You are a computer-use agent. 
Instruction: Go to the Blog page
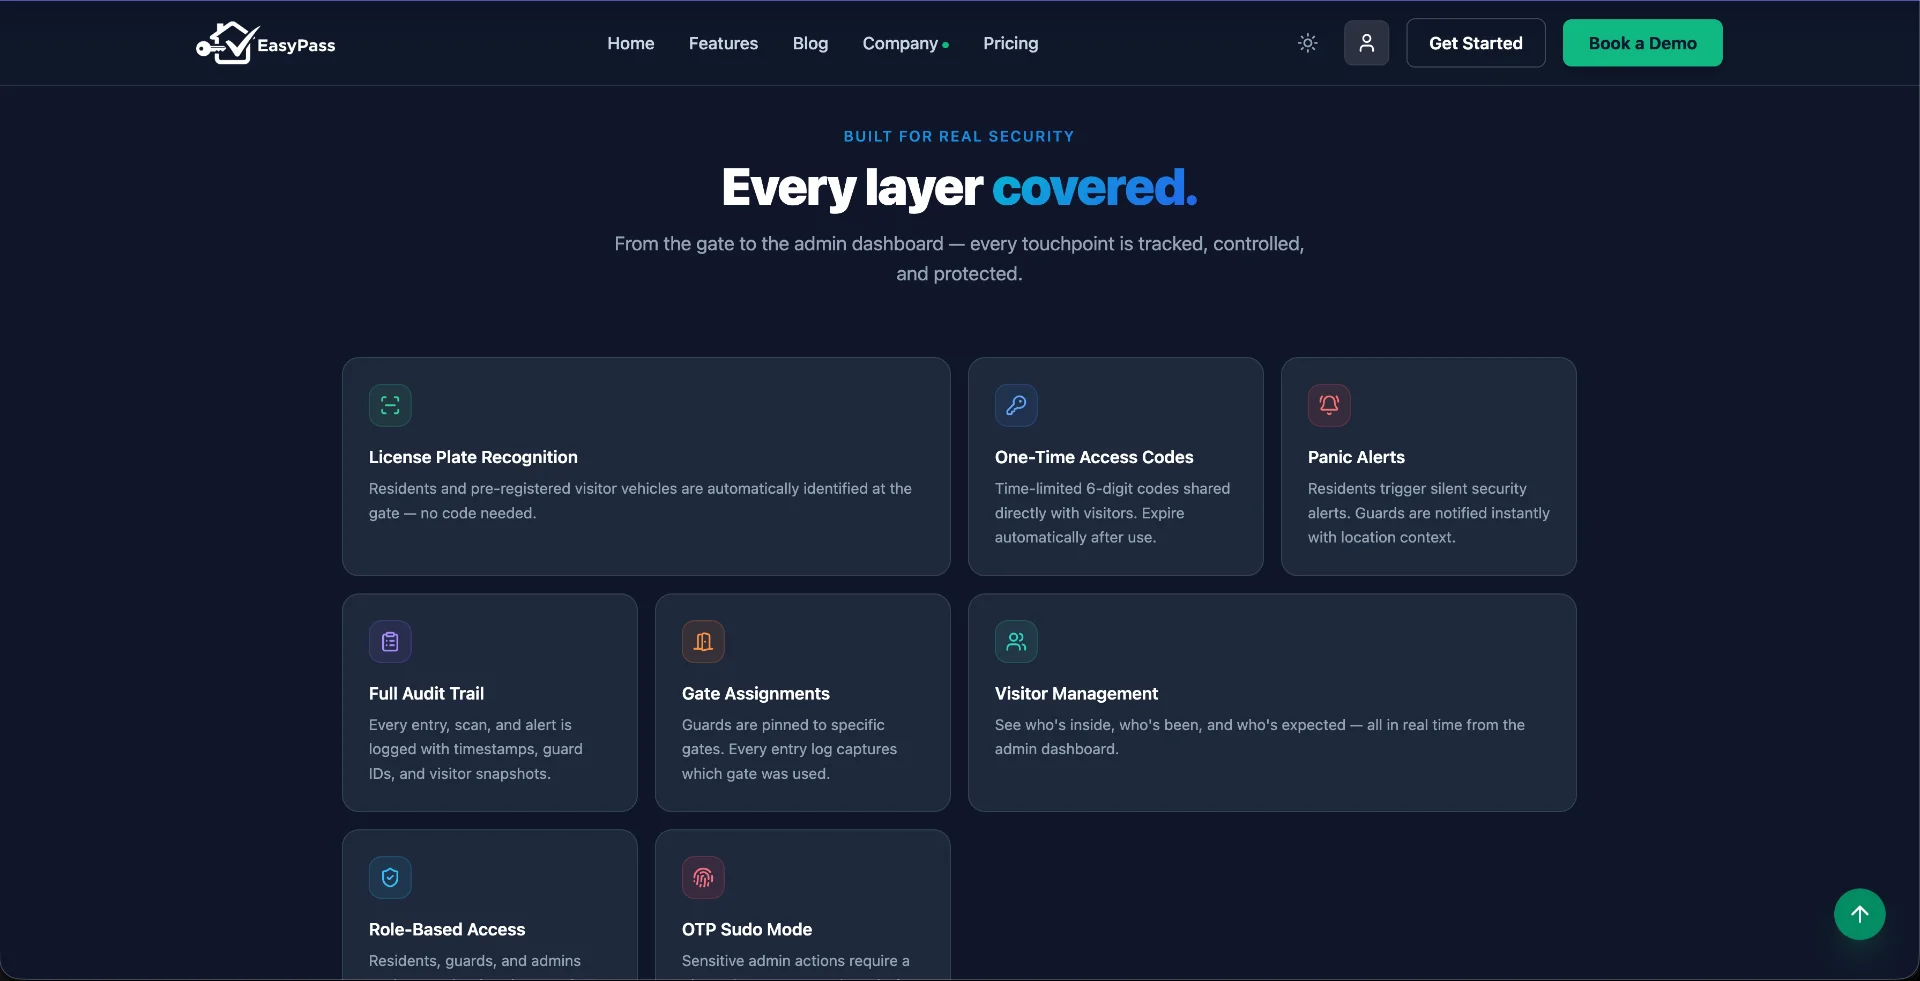point(810,43)
